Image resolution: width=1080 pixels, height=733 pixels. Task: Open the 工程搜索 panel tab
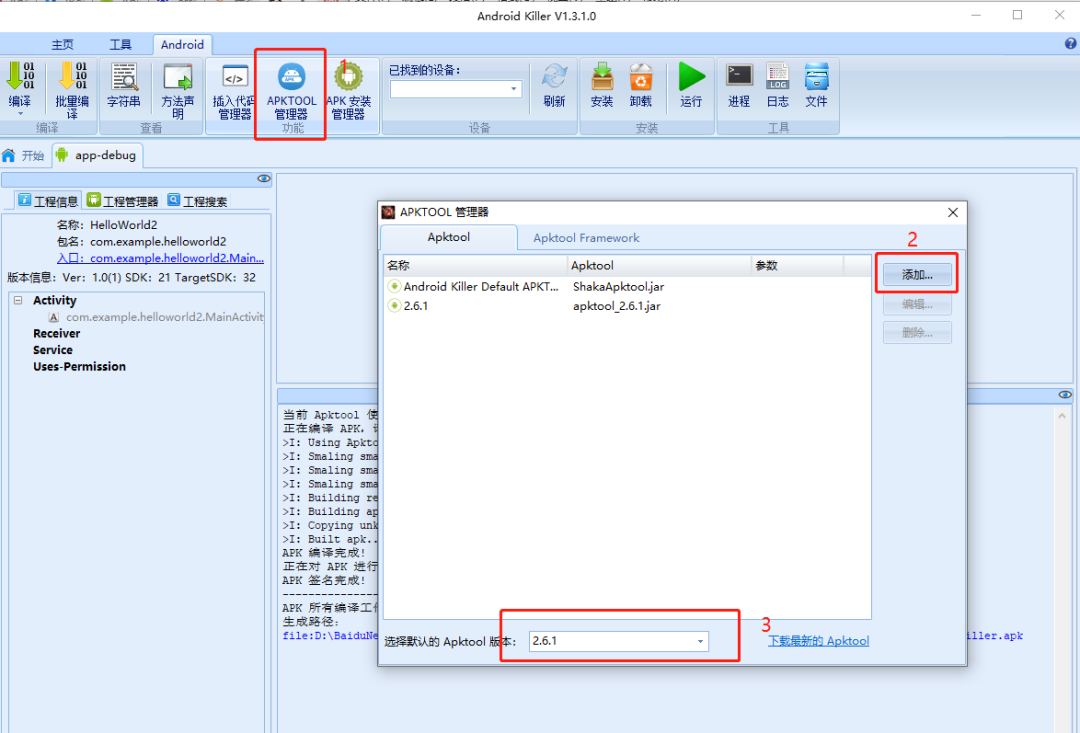[198, 201]
